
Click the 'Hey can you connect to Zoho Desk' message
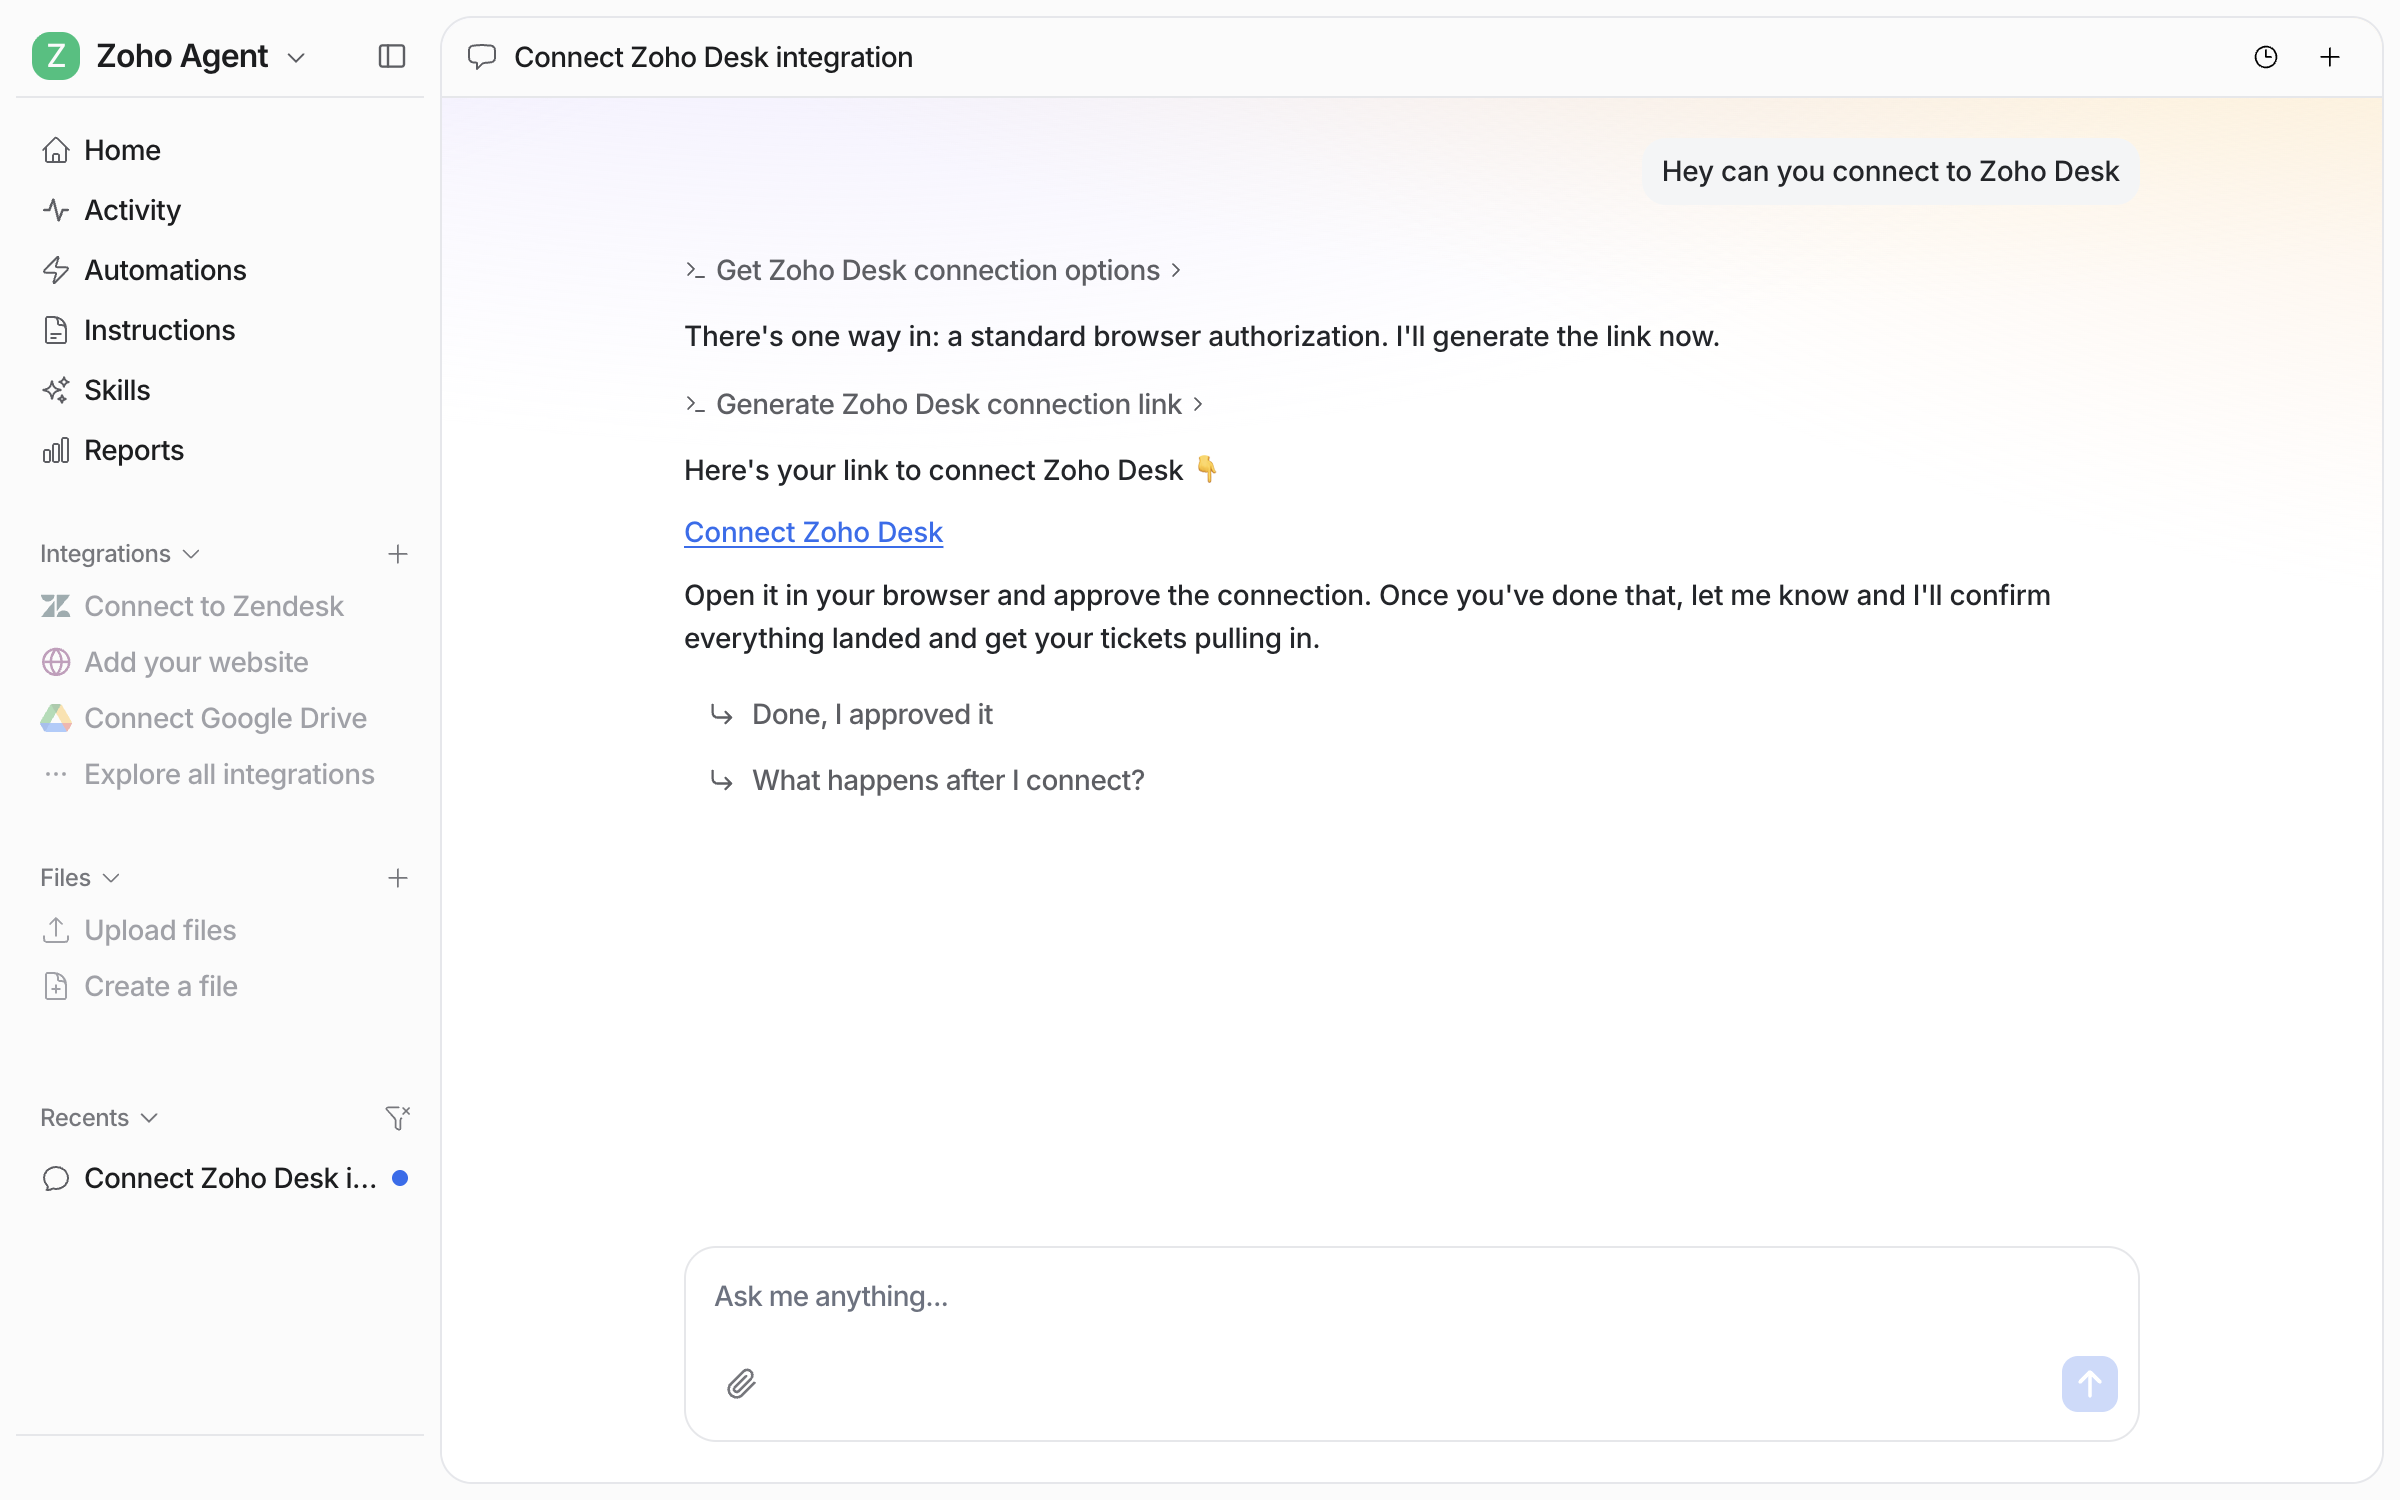pyautogui.click(x=1890, y=171)
